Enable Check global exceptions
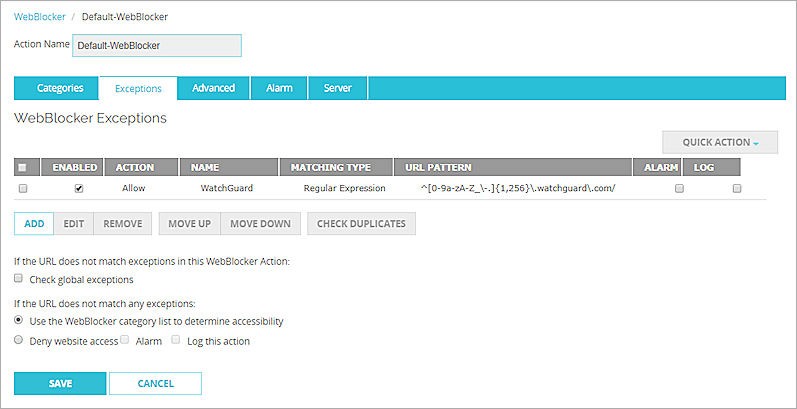 pos(19,279)
